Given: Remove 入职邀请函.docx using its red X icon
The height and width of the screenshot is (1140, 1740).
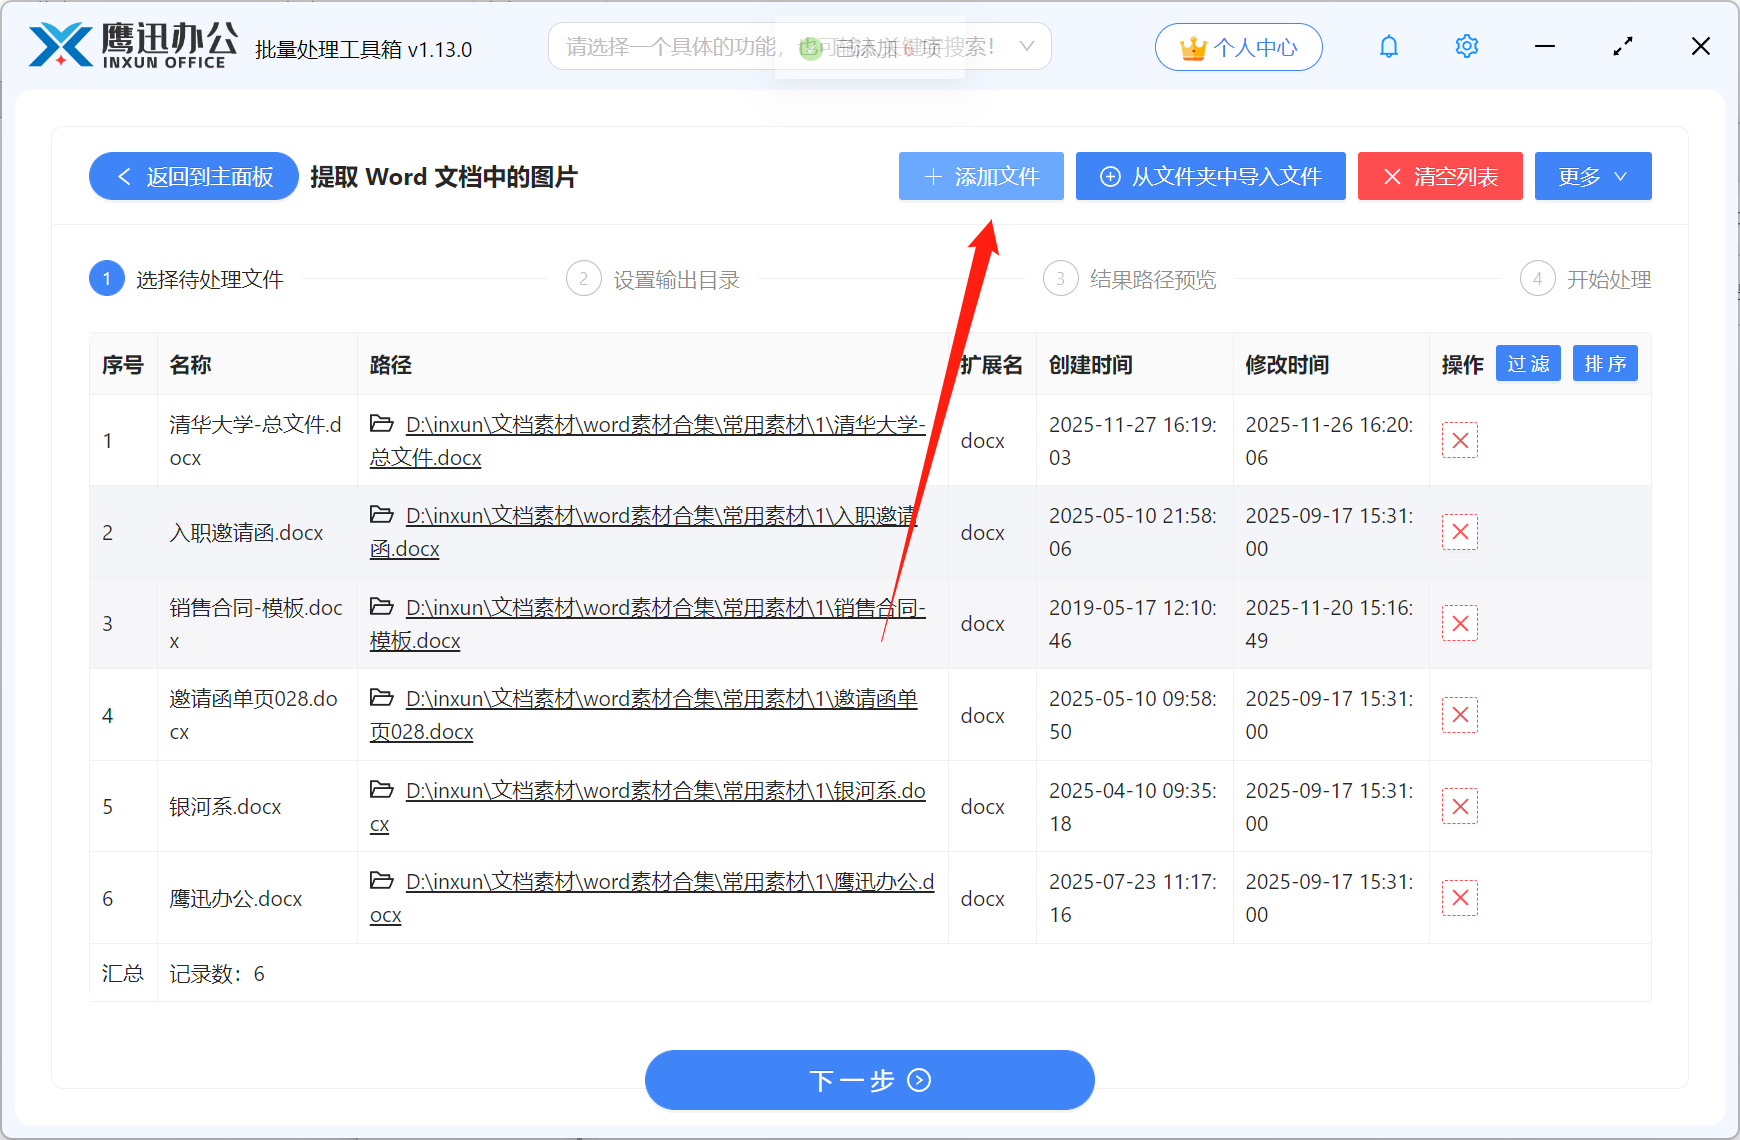Looking at the screenshot, I should pos(1459,532).
